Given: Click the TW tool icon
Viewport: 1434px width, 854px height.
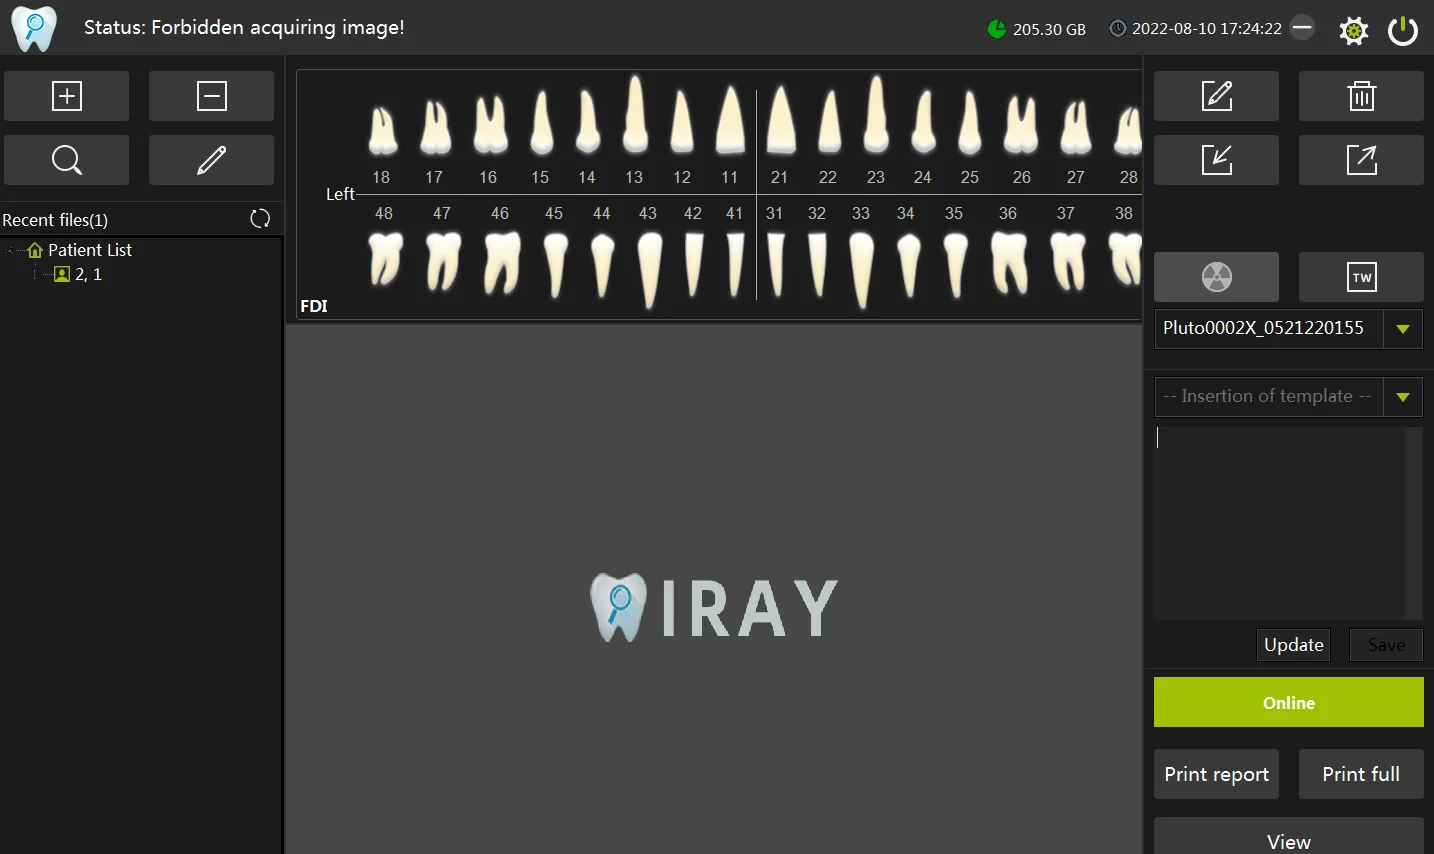Looking at the screenshot, I should (1361, 277).
